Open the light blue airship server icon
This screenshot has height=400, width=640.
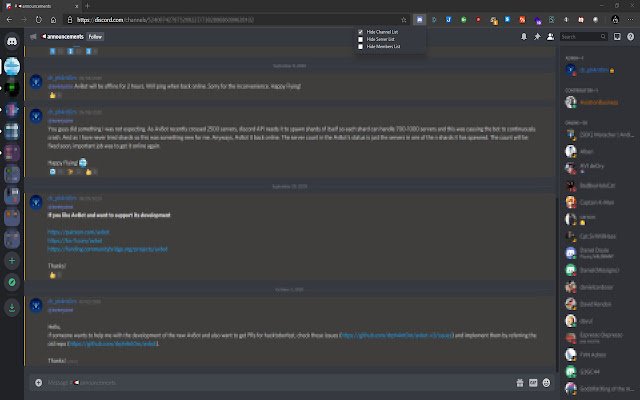[x=12, y=66]
